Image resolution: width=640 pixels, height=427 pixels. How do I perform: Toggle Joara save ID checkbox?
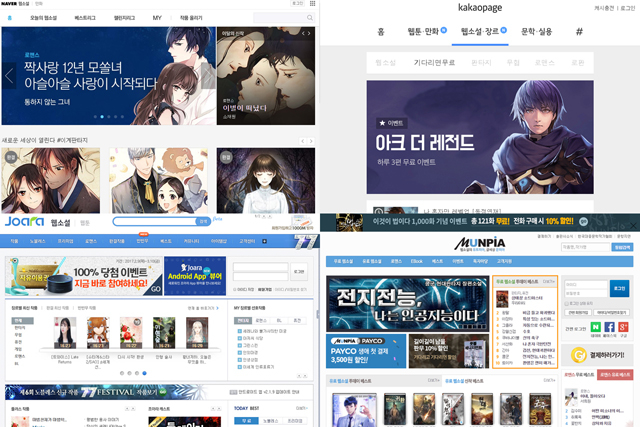click(235, 289)
